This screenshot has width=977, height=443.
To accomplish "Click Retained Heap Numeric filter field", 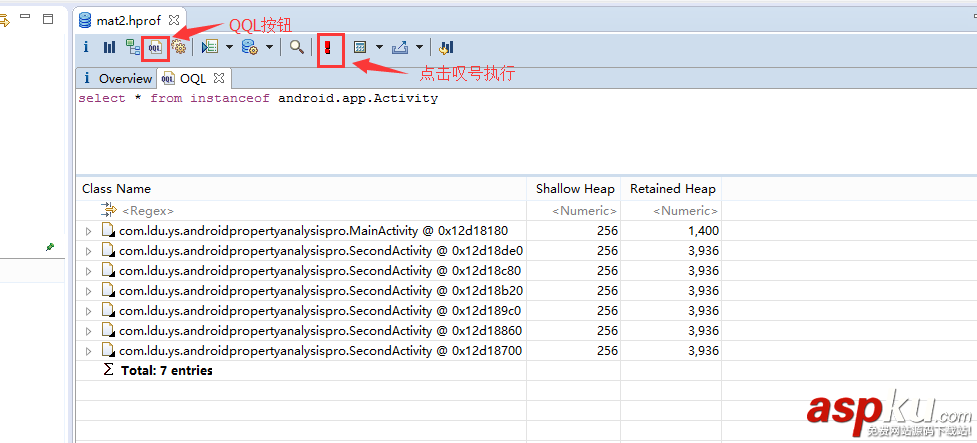I will point(672,211).
